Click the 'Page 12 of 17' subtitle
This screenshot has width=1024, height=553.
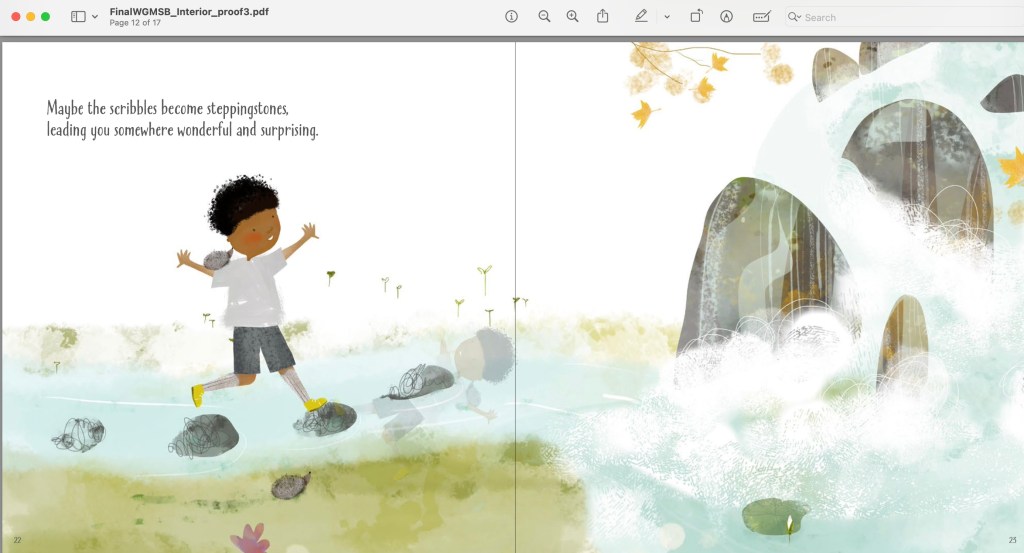135,23
